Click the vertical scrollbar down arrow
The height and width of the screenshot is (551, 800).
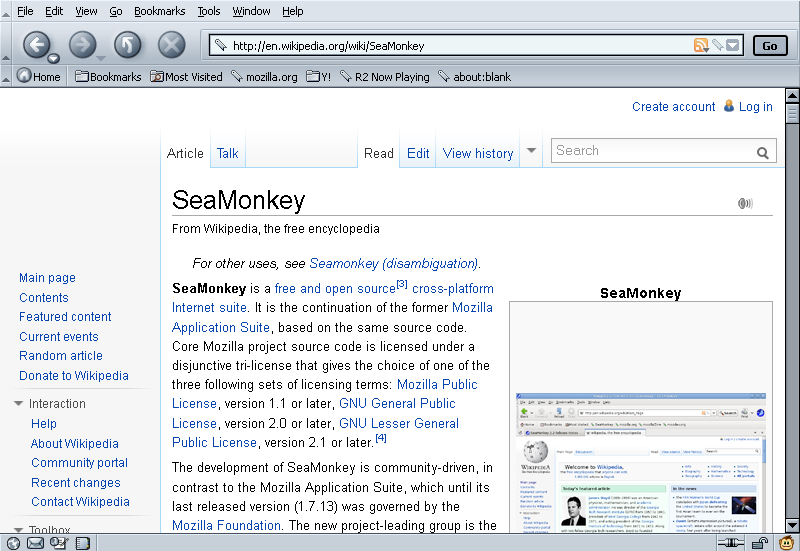(x=792, y=525)
